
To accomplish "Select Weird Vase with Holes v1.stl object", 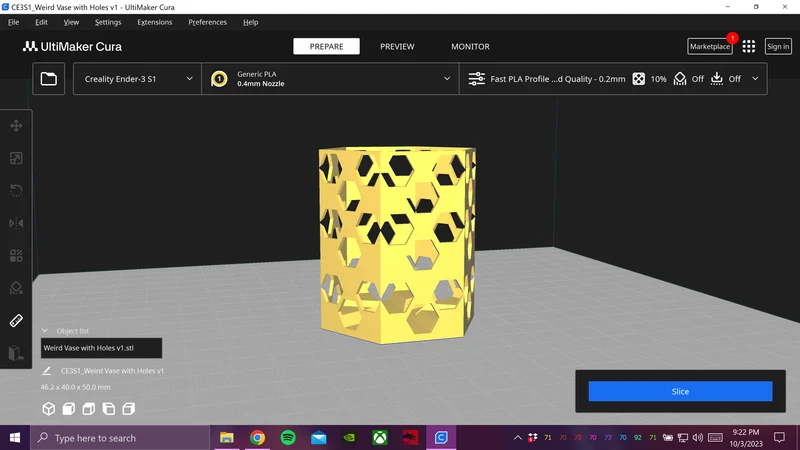I will coord(102,348).
